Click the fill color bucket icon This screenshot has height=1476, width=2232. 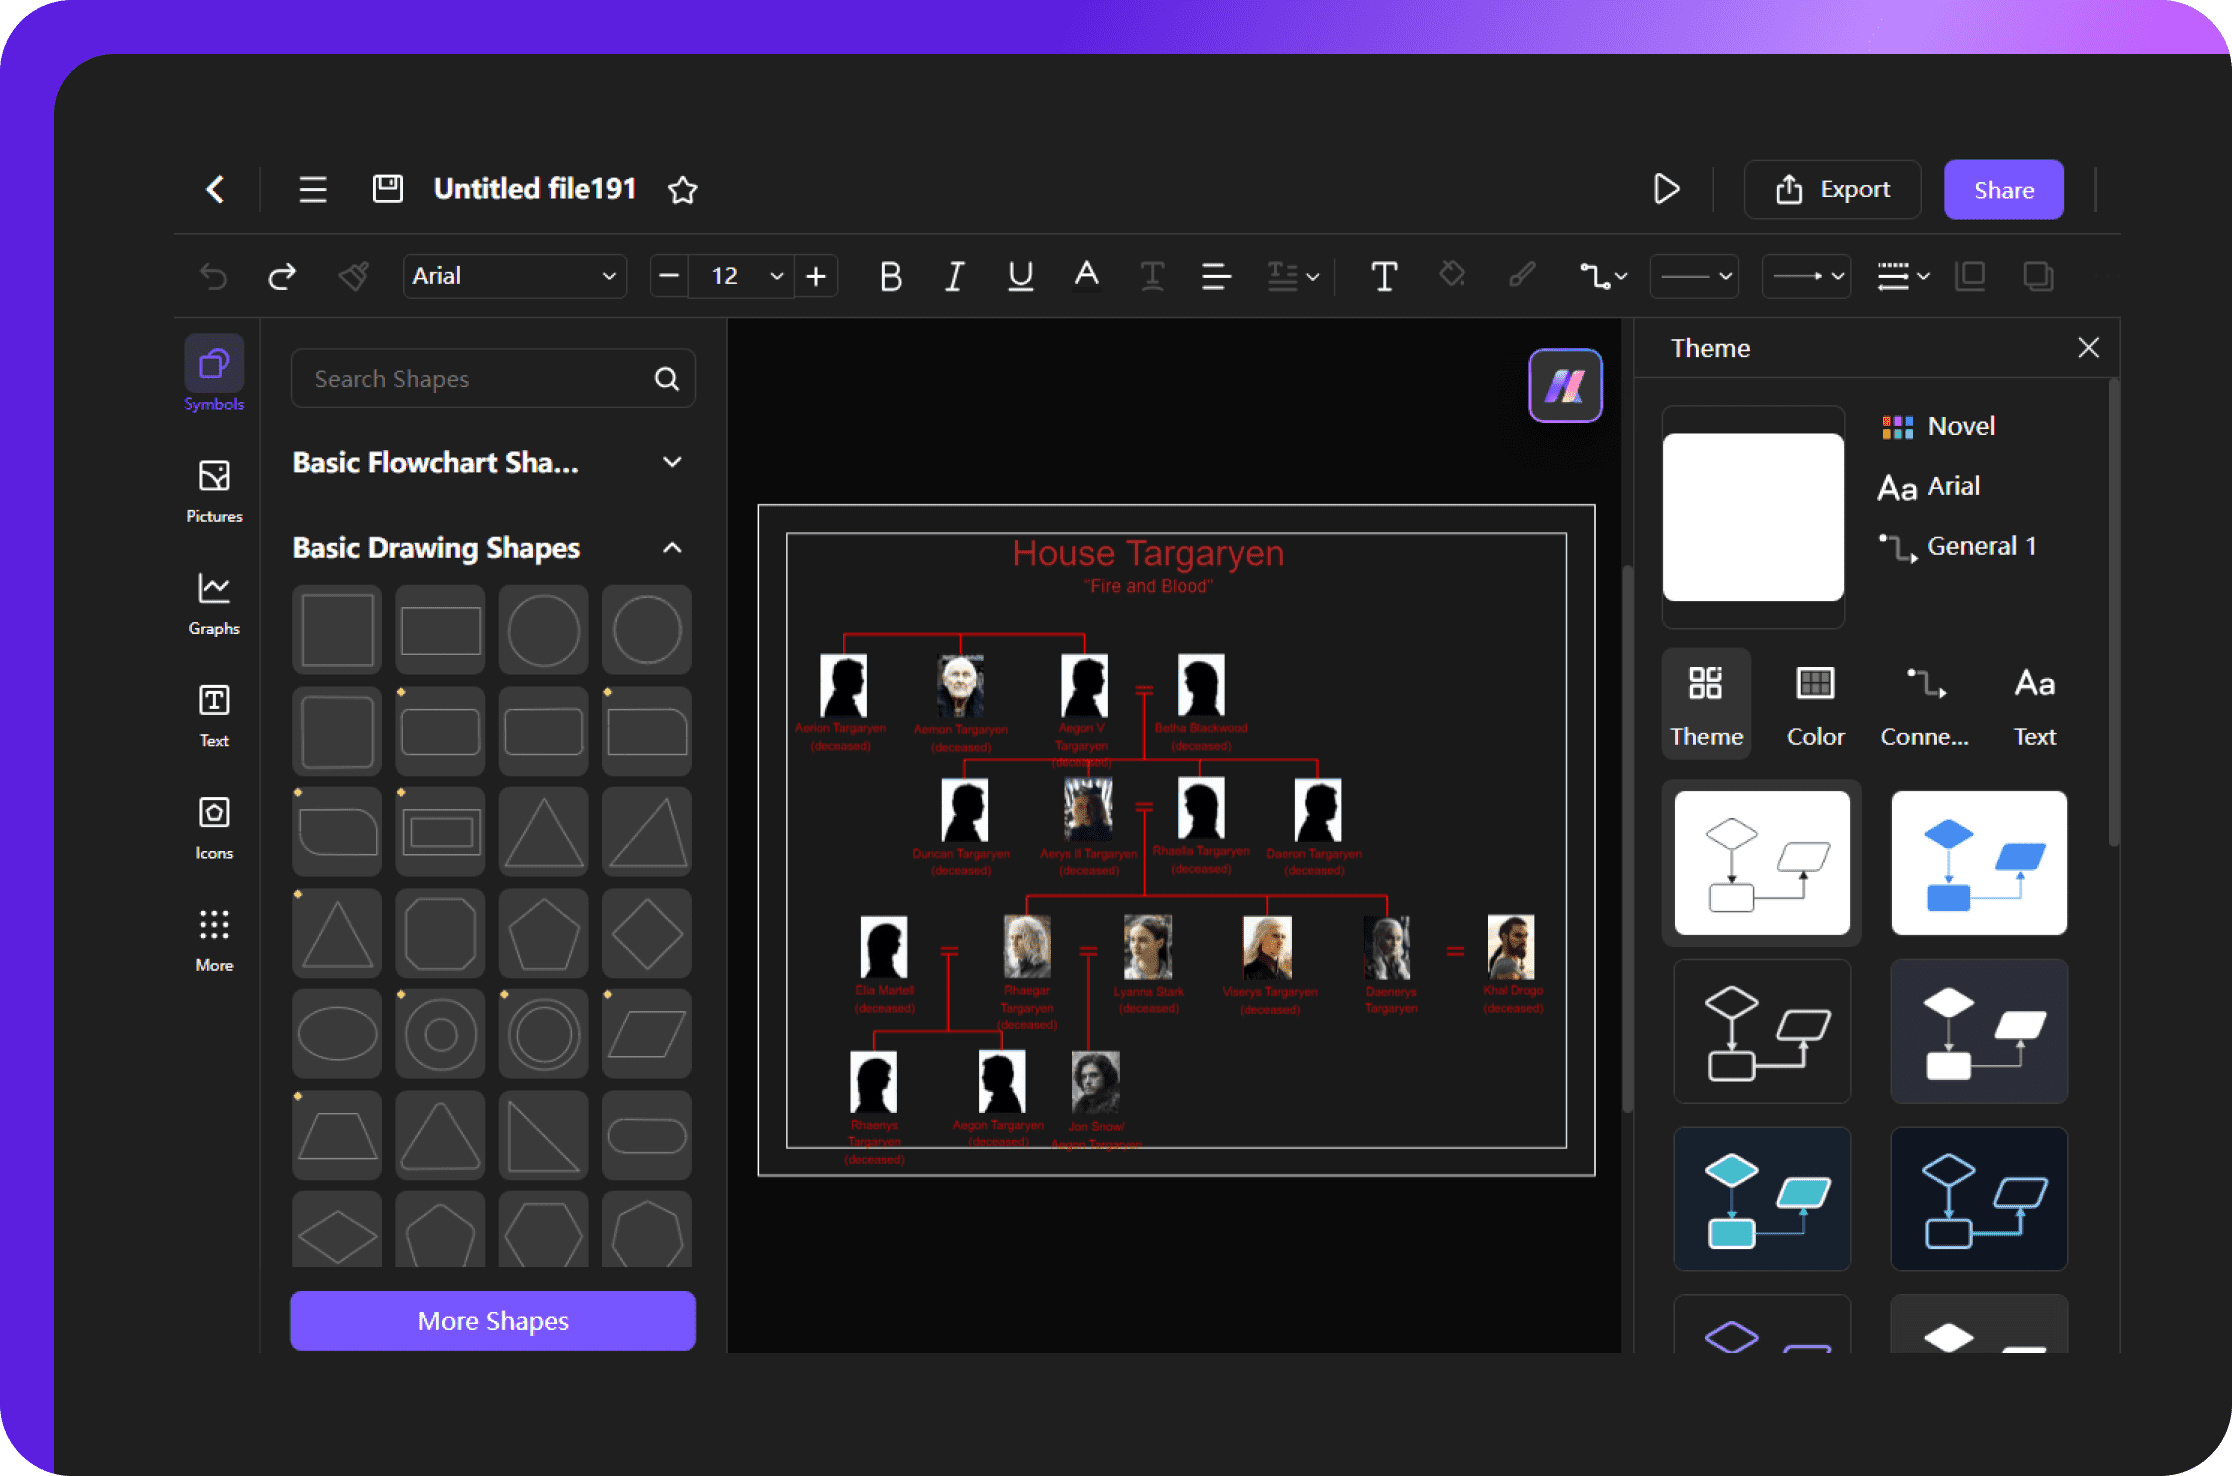pyautogui.click(x=1452, y=273)
